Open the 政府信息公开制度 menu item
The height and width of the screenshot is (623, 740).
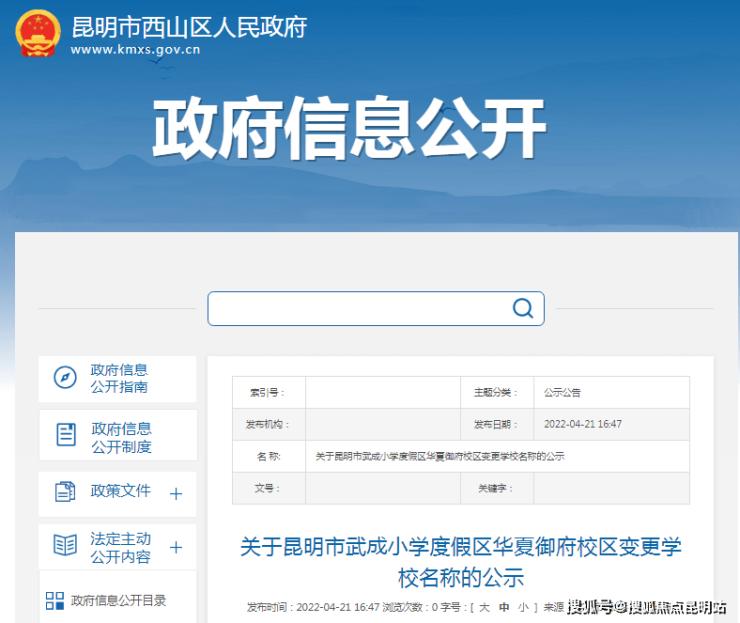(x=121, y=437)
